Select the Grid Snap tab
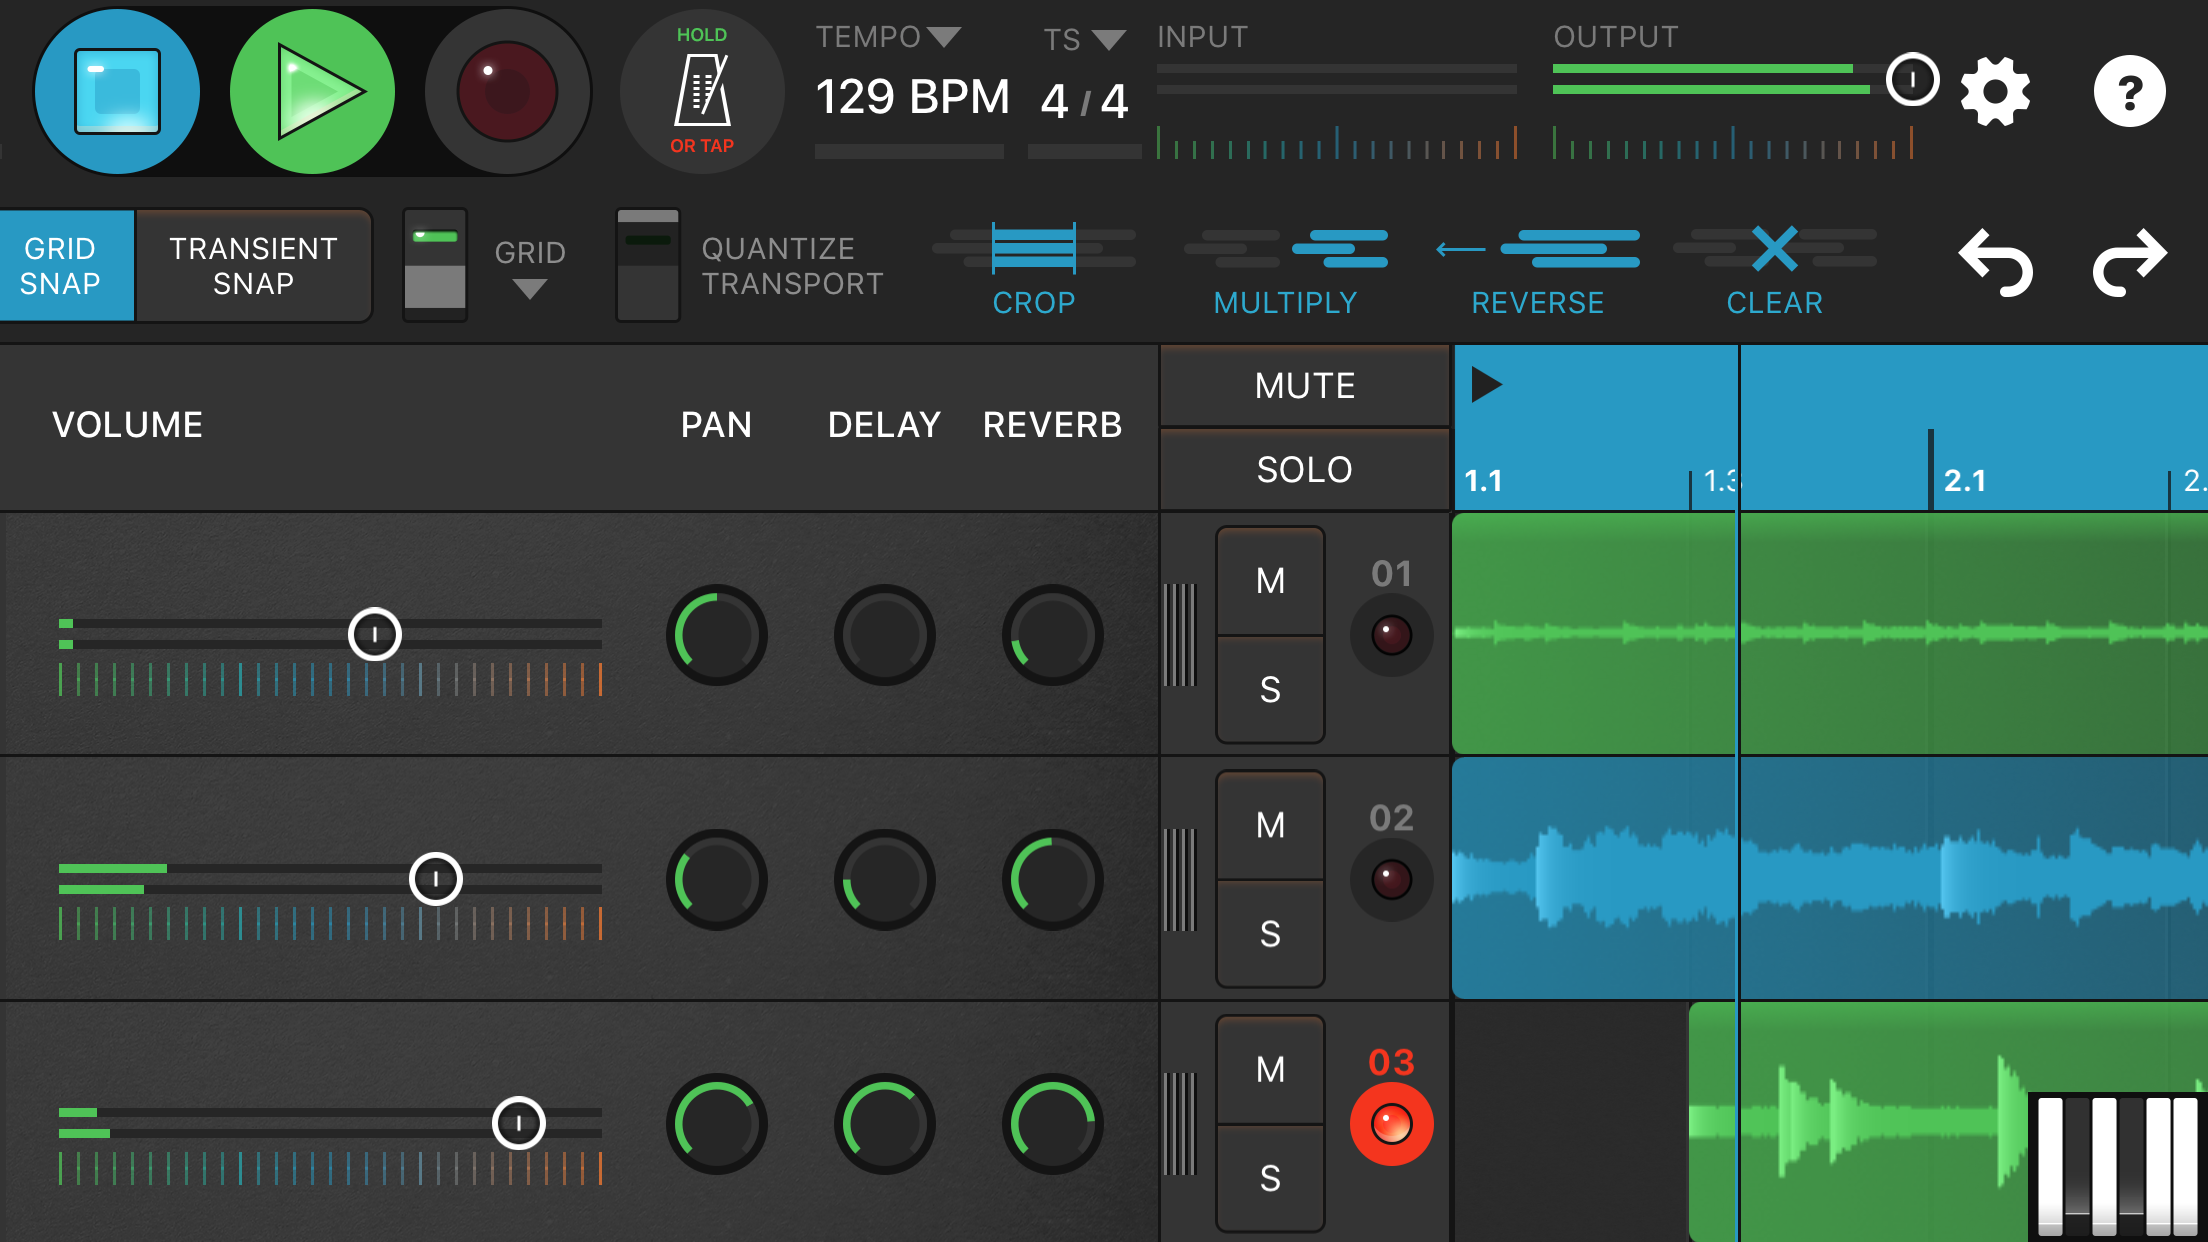Screen dimensions: 2208x1242 point(62,265)
